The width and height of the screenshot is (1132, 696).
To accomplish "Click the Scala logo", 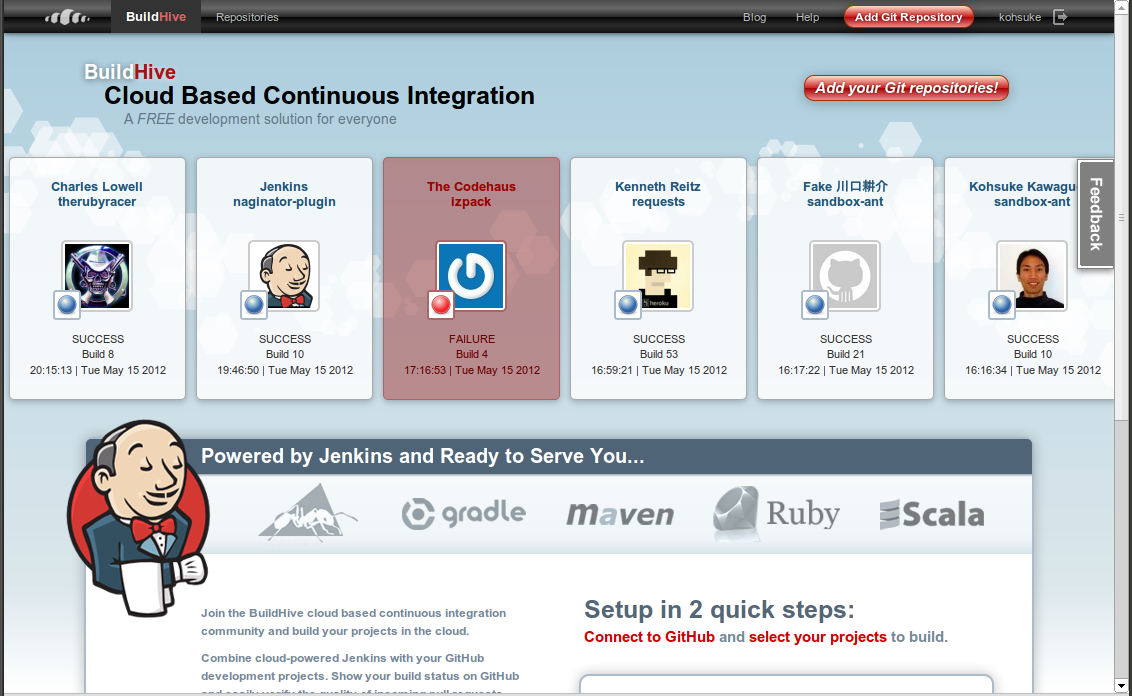I will click(x=932, y=514).
